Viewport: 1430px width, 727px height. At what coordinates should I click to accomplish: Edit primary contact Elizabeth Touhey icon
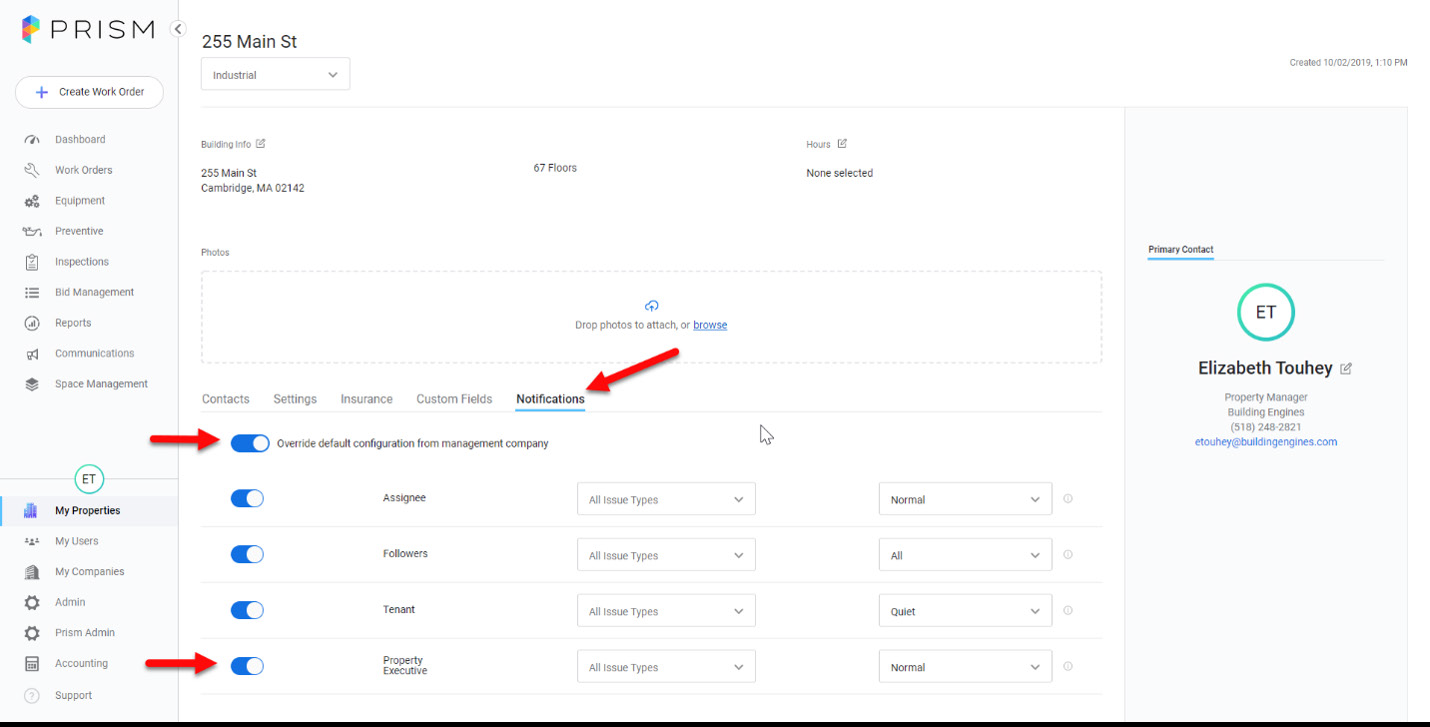tap(1346, 369)
